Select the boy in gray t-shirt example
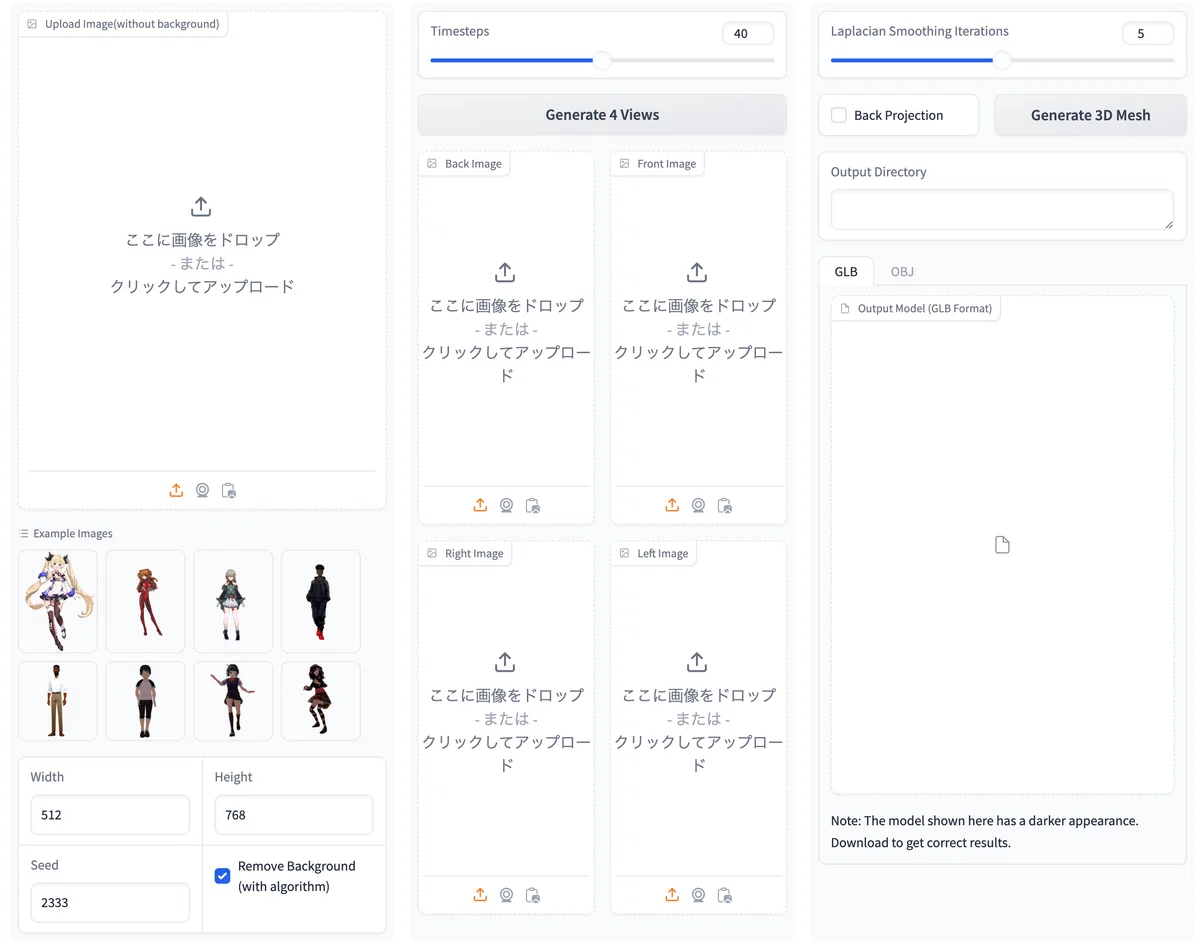 (146, 701)
